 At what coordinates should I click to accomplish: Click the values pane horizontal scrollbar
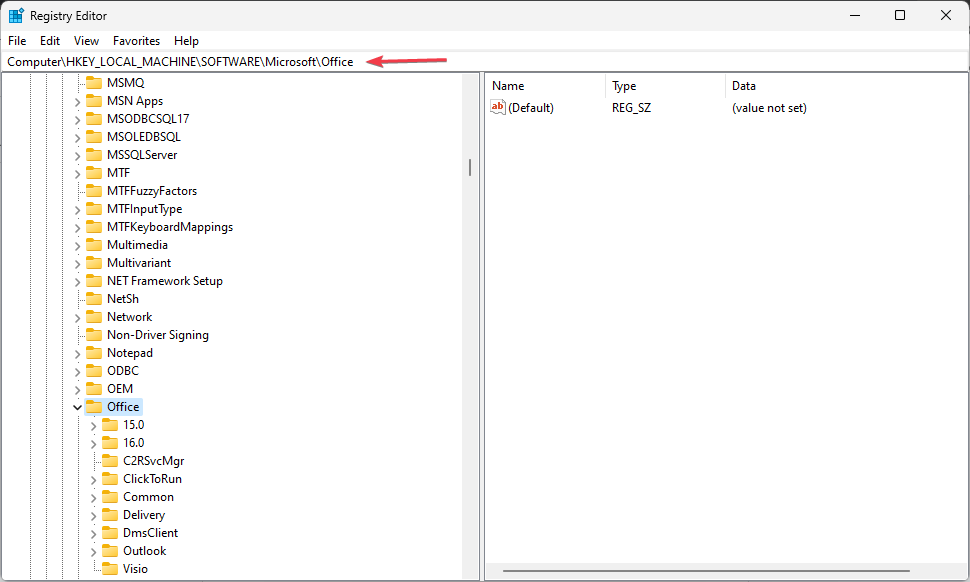tap(706, 571)
